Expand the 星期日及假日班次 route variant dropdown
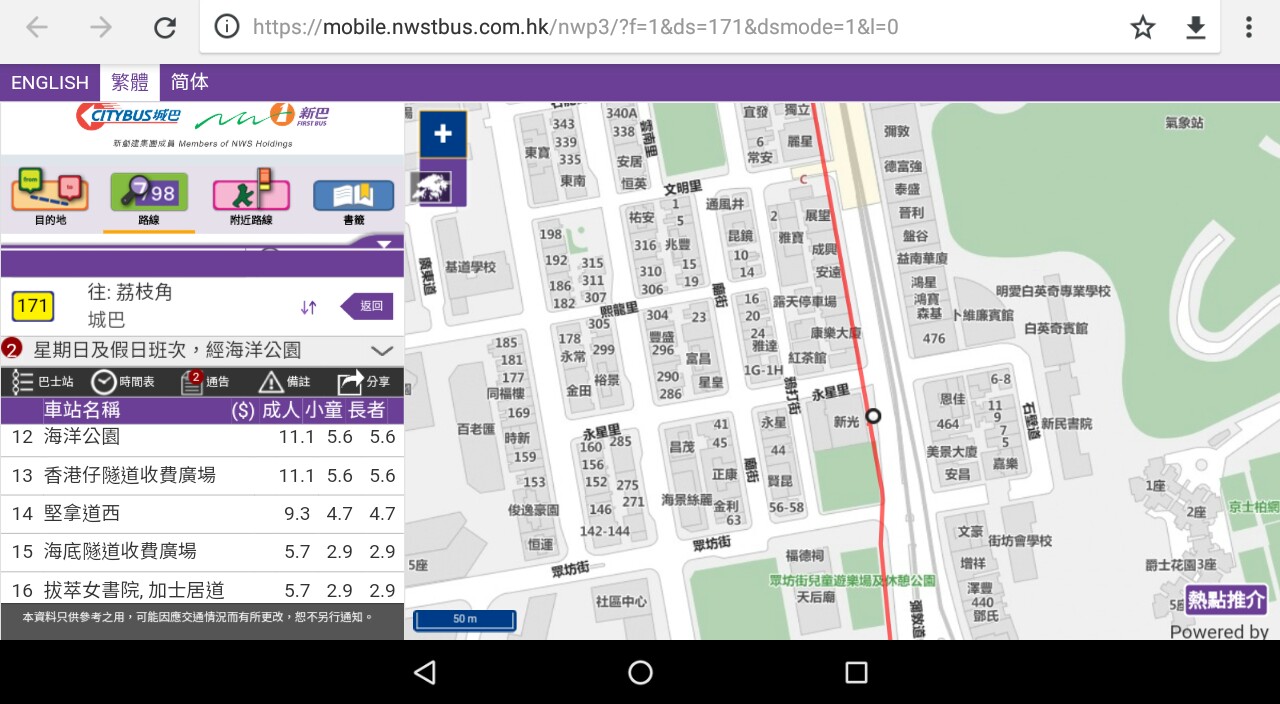The height and width of the screenshot is (704, 1280). (382, 350)
